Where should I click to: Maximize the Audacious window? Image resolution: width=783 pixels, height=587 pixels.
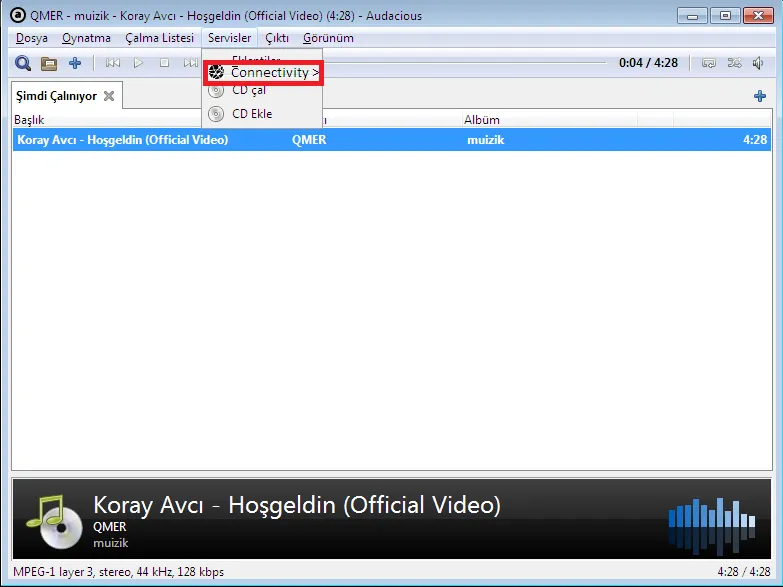(x=725, y=16)
